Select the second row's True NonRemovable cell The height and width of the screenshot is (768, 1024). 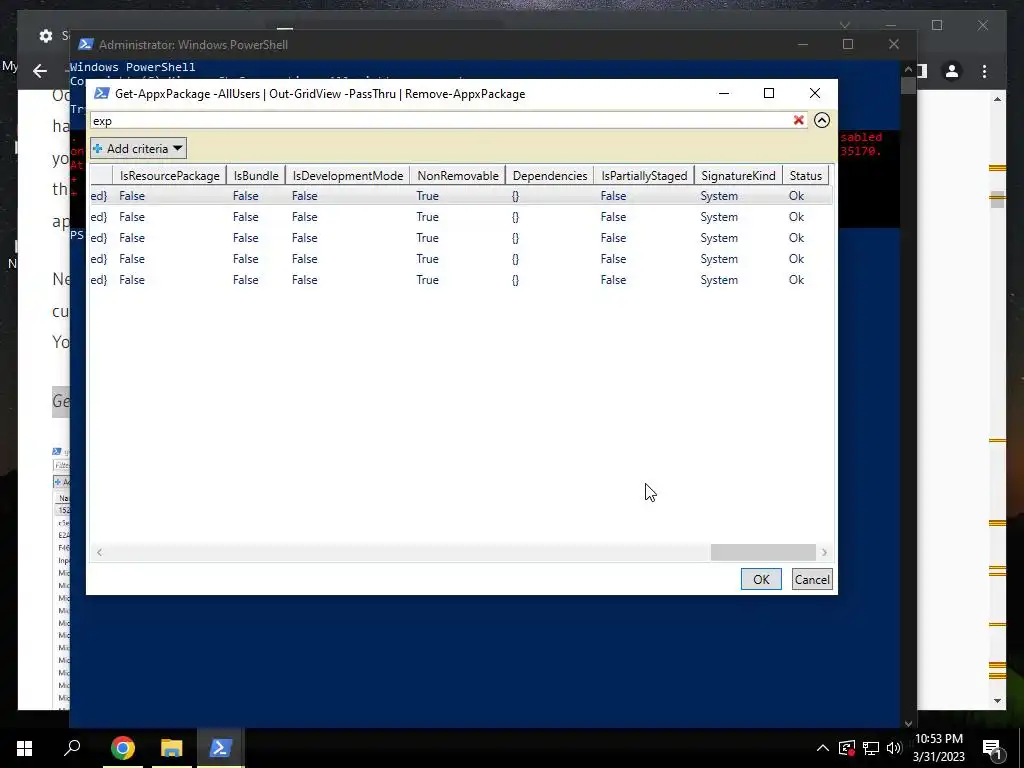tap(428, 217)
